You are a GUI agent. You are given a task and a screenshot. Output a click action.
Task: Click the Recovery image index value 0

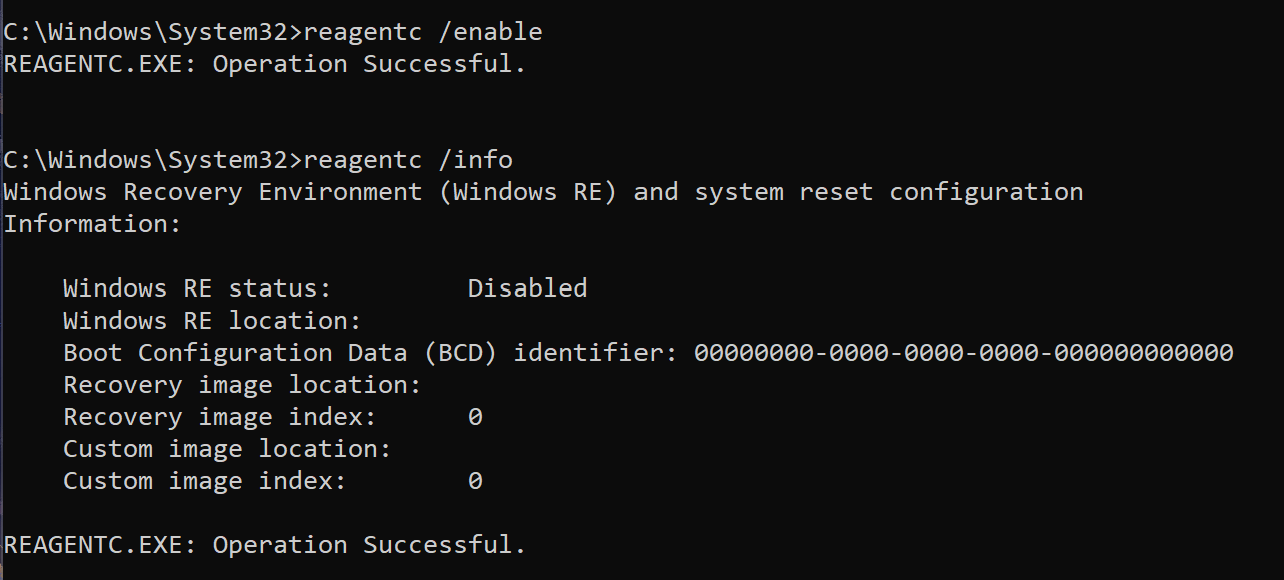pyautogui.click(x=475, y=417)
